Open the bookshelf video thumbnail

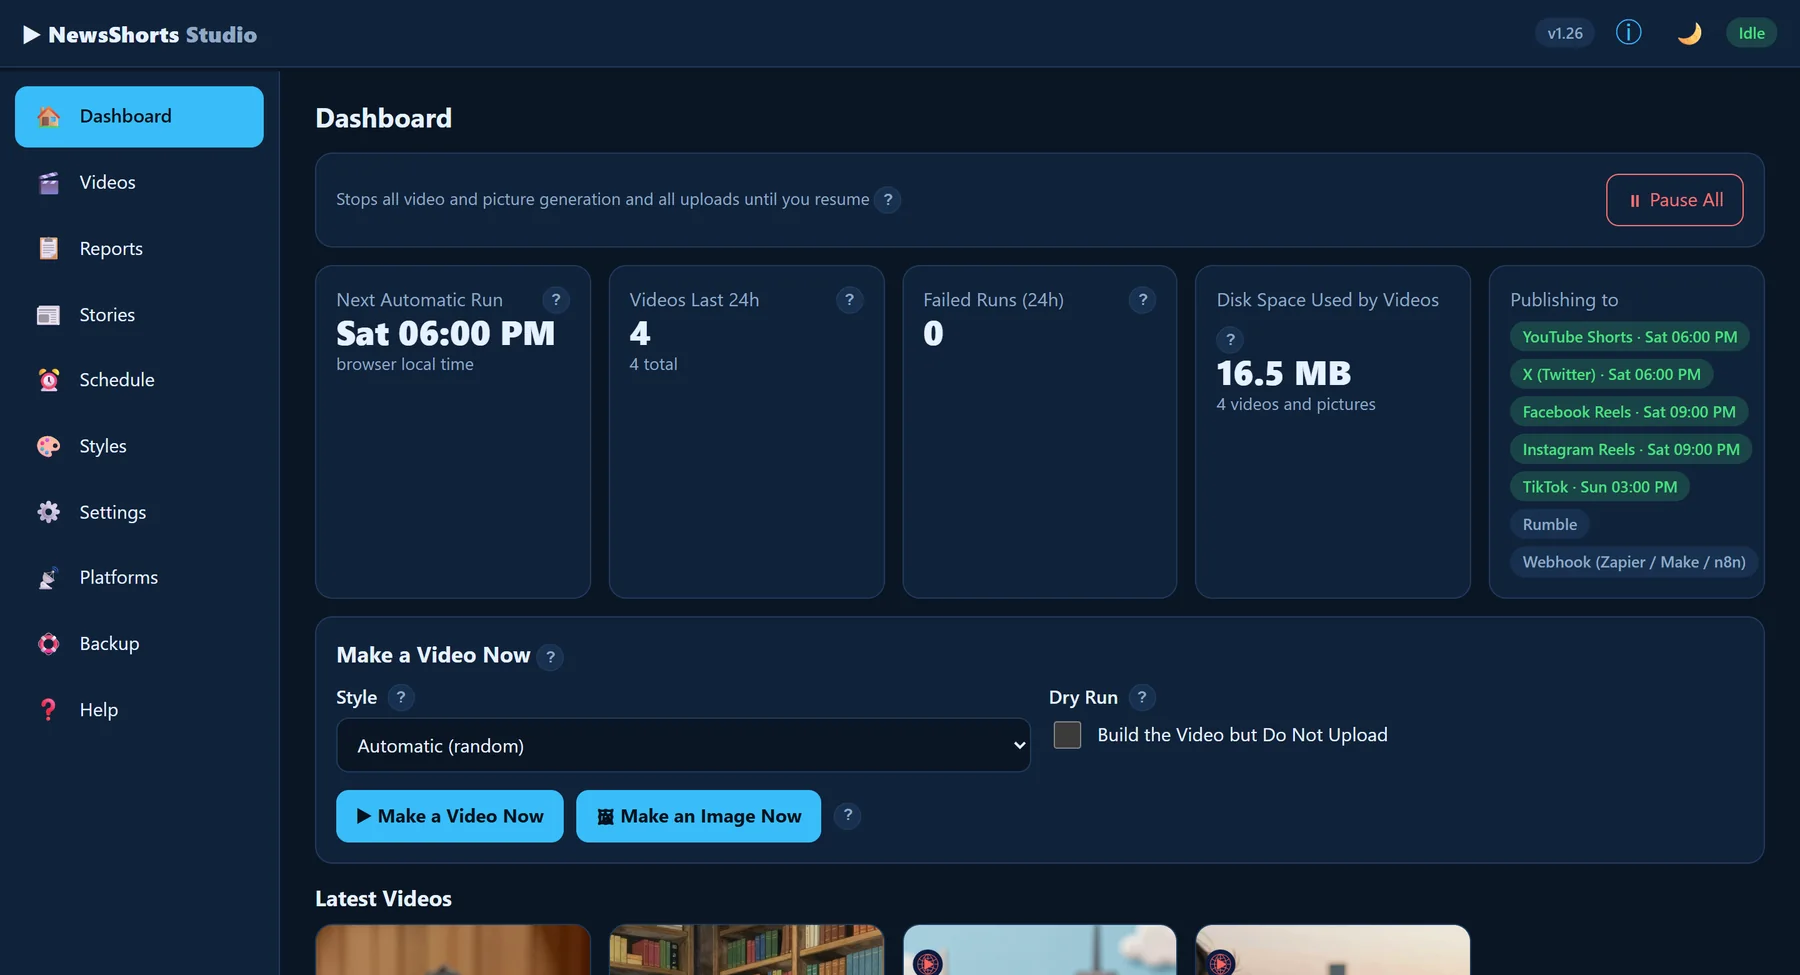pos(746,949)
